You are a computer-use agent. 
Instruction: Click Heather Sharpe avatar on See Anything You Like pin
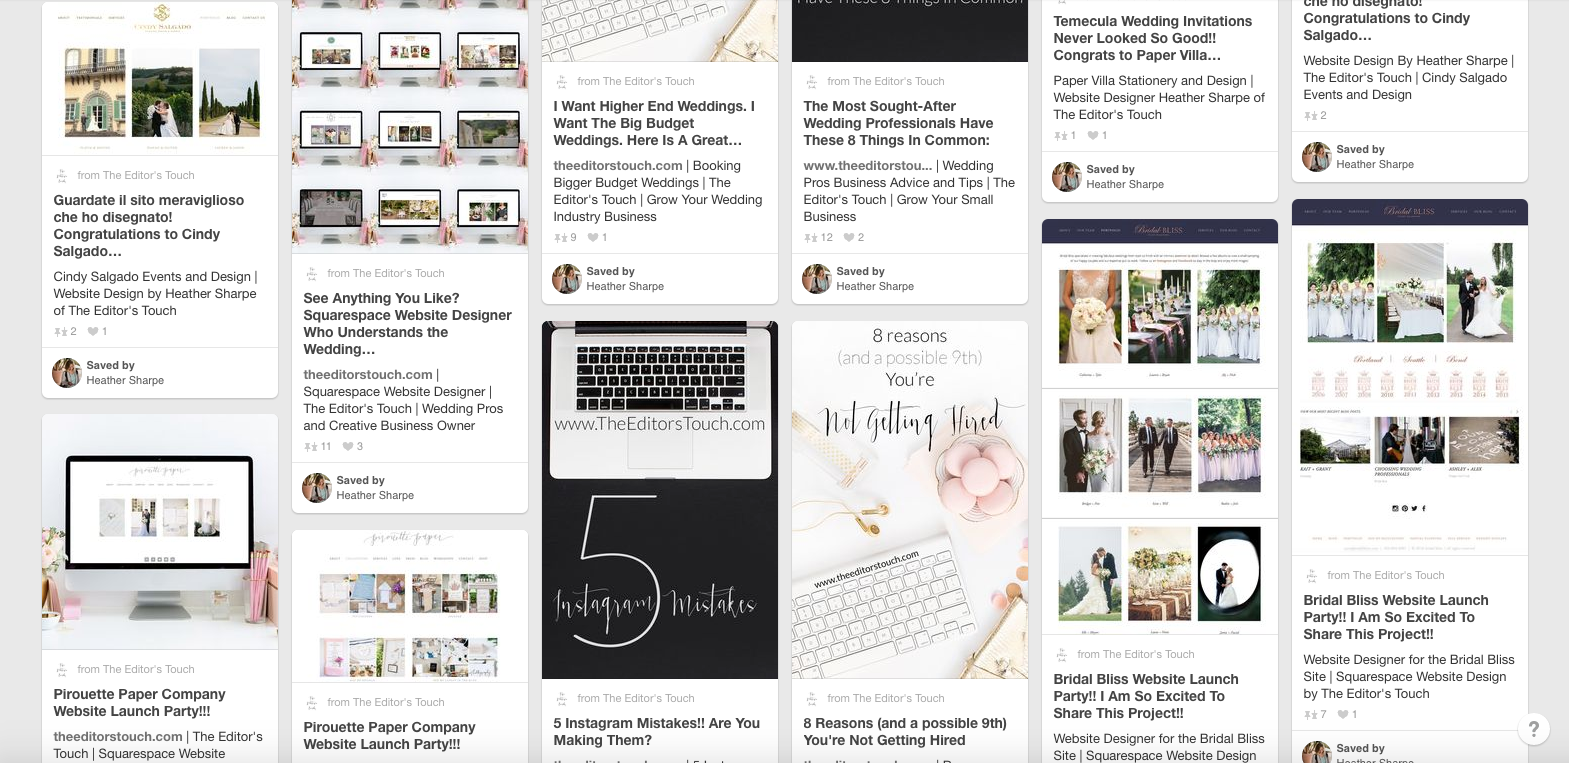tap(317, 488)
